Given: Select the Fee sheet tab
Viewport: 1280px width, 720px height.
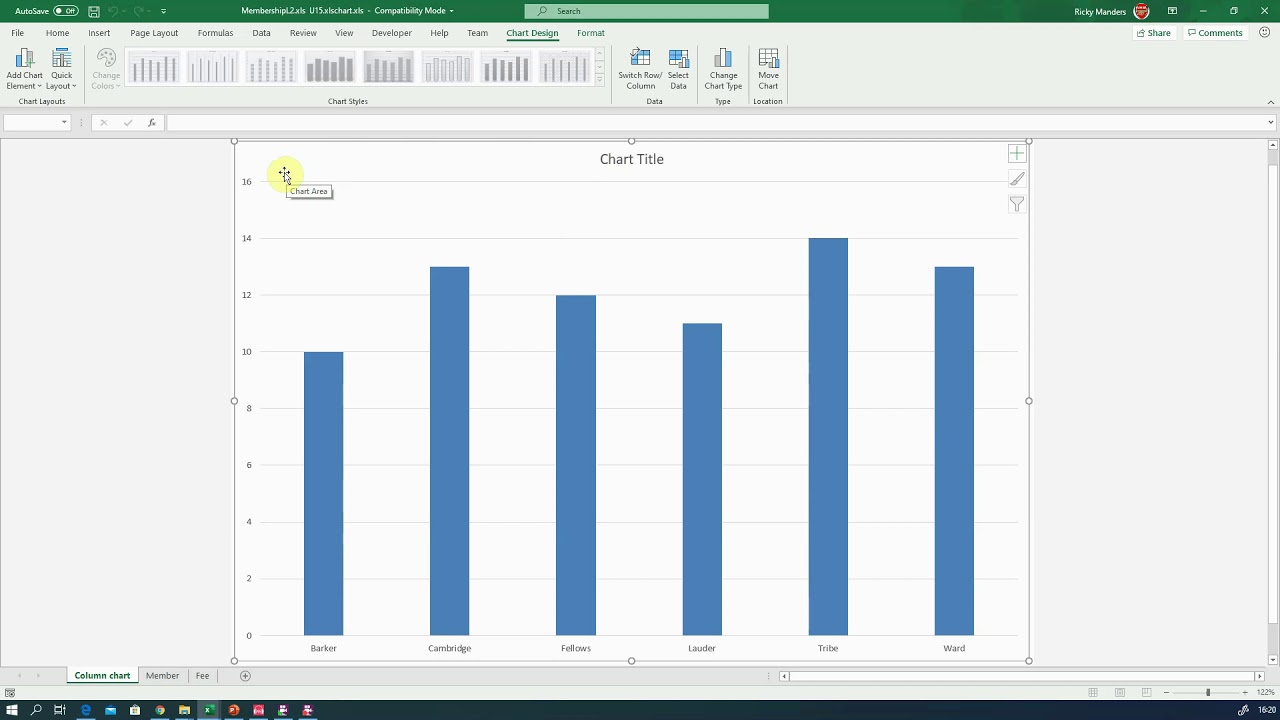Looking at the screenshot, I should point(202,676).
